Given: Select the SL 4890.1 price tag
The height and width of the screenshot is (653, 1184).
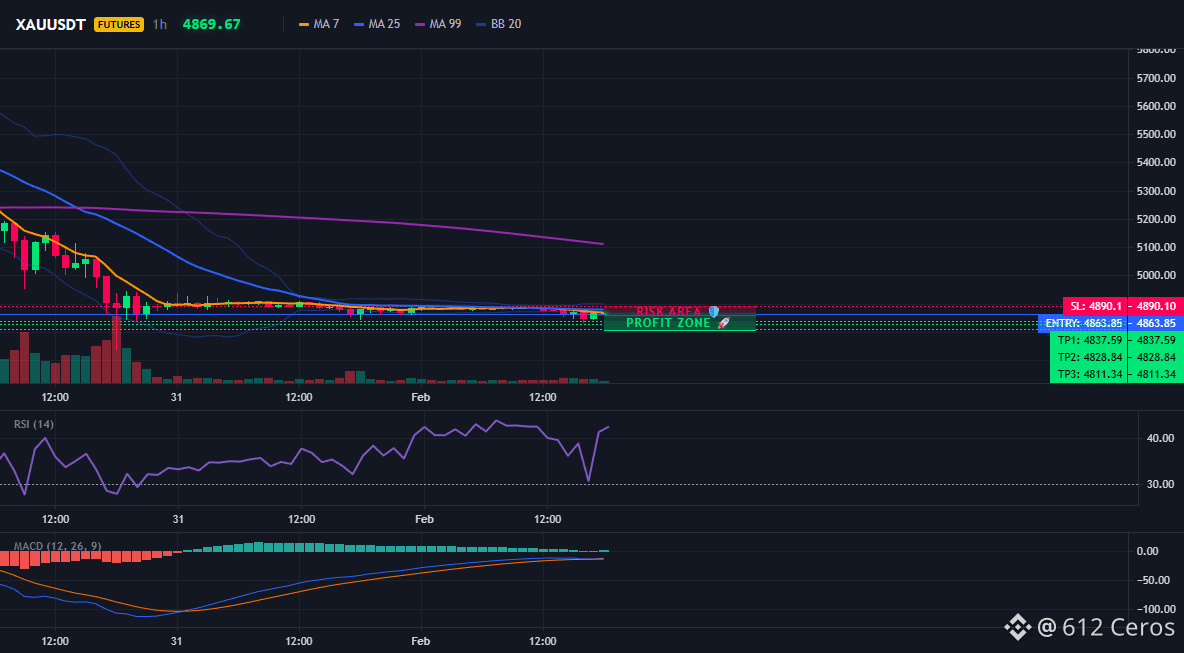Looking at the screenshot, I should tap(1094, 306).
